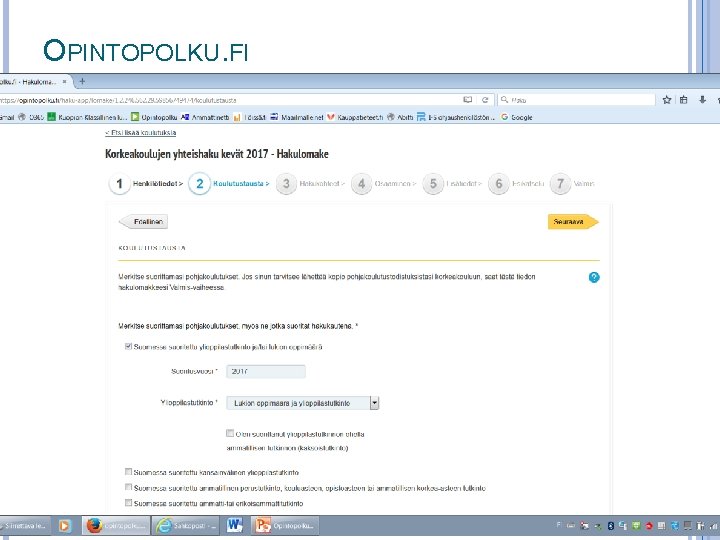Open the bookmarks list icon next to the star
Screen dimensions: 720x540
[x=684, y=100]
